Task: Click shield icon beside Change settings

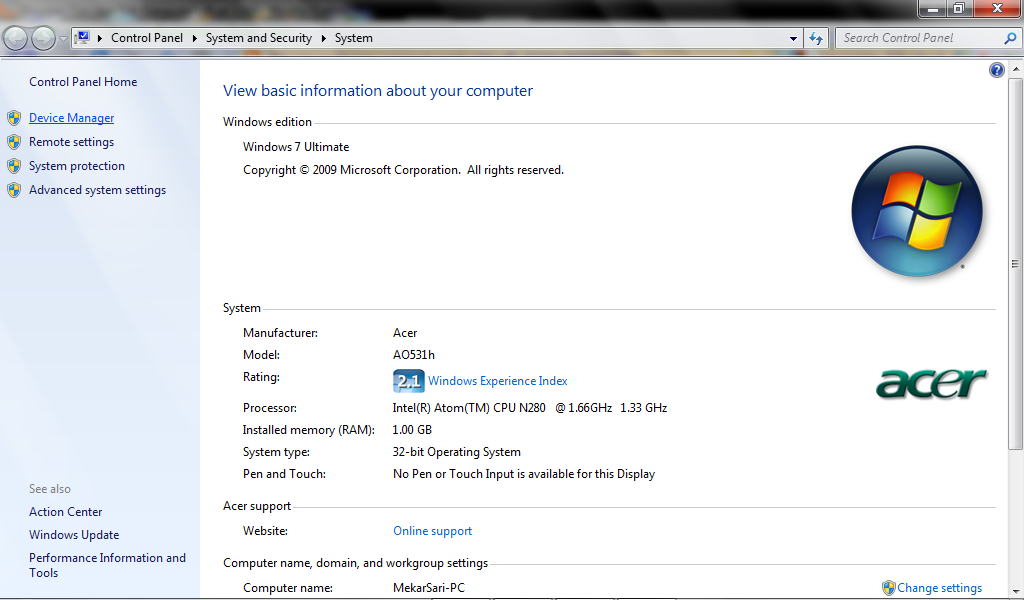Action: click(x=889, y=588)
